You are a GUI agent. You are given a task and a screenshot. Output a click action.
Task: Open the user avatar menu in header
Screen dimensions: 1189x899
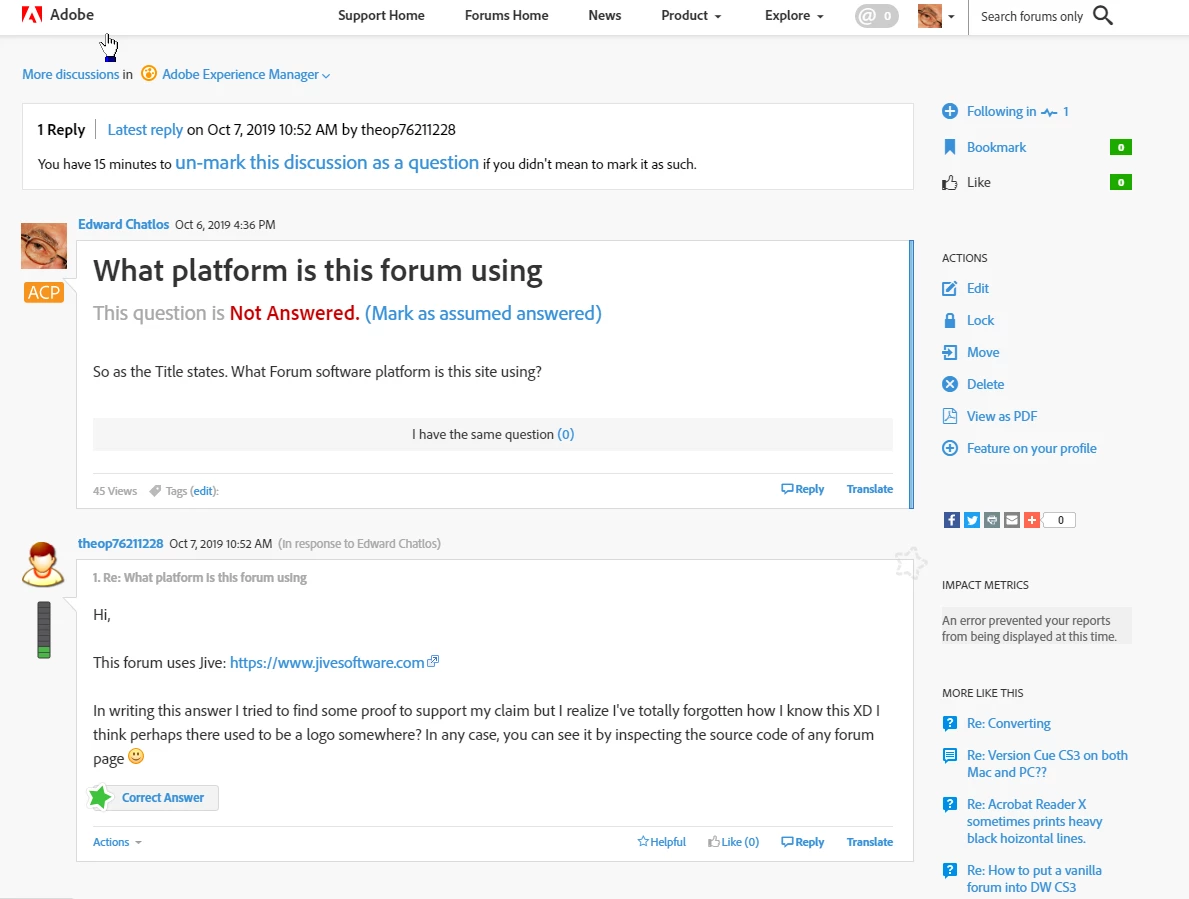(930, 16)
